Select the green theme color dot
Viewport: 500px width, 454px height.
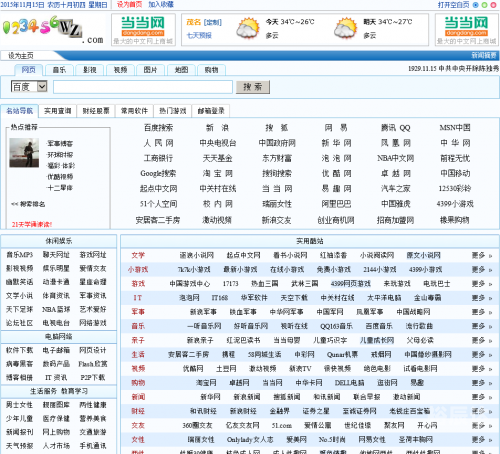coord(484,5)
